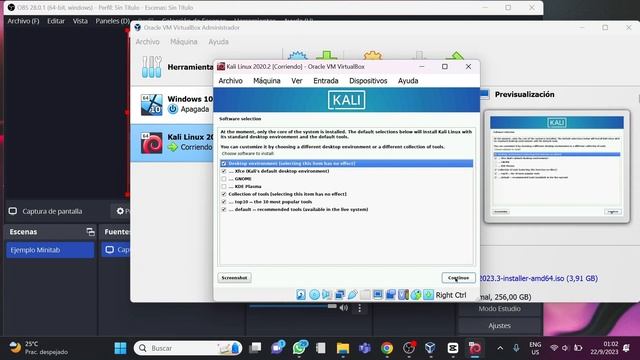
Task: Click the OBS audio mixer speaker mute icon
Action: [x=344, y=308]
